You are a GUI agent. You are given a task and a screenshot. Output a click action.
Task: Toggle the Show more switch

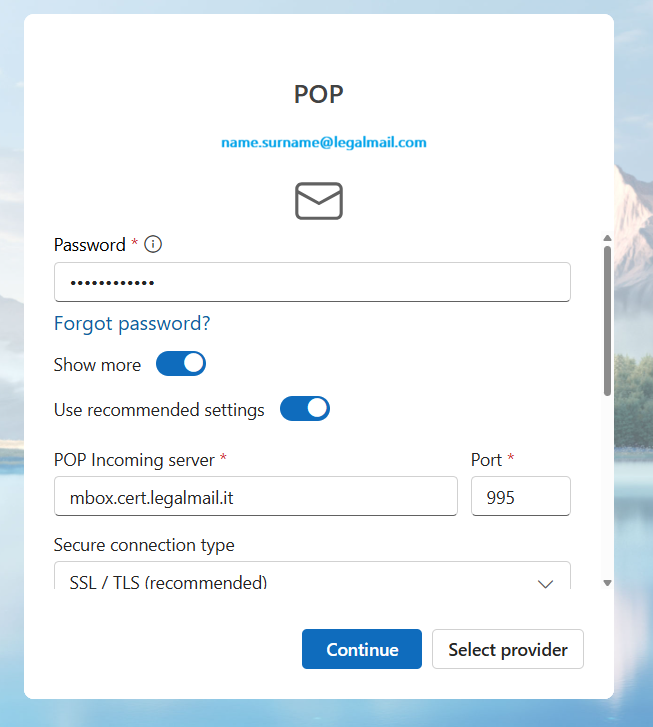point(181,364)
